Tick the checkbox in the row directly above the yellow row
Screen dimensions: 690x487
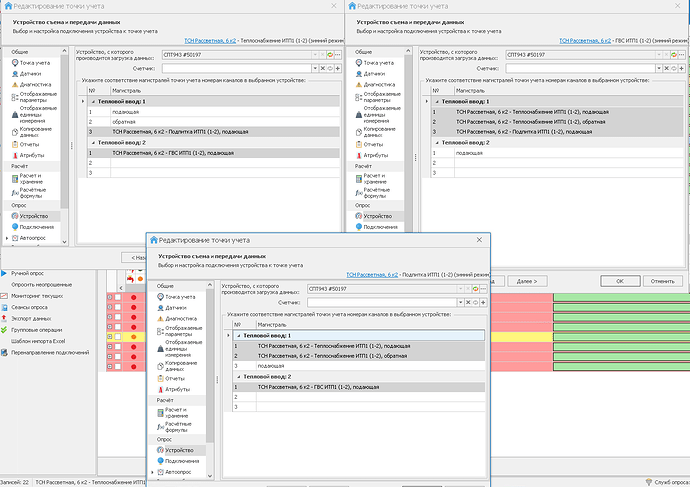click(x=118, y=326)
